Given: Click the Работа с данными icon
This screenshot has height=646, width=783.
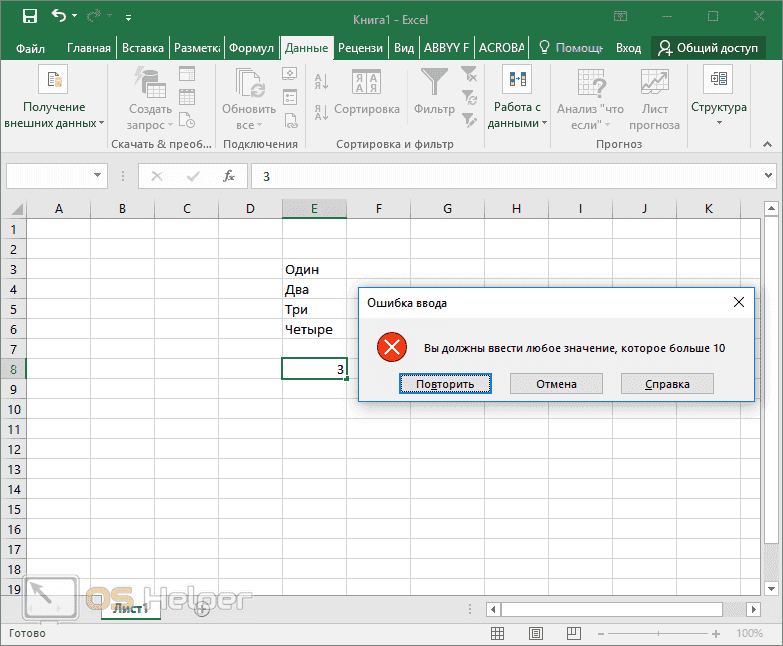Looking at the screenshot, I should pyautogui.click(x=517, y=79).
